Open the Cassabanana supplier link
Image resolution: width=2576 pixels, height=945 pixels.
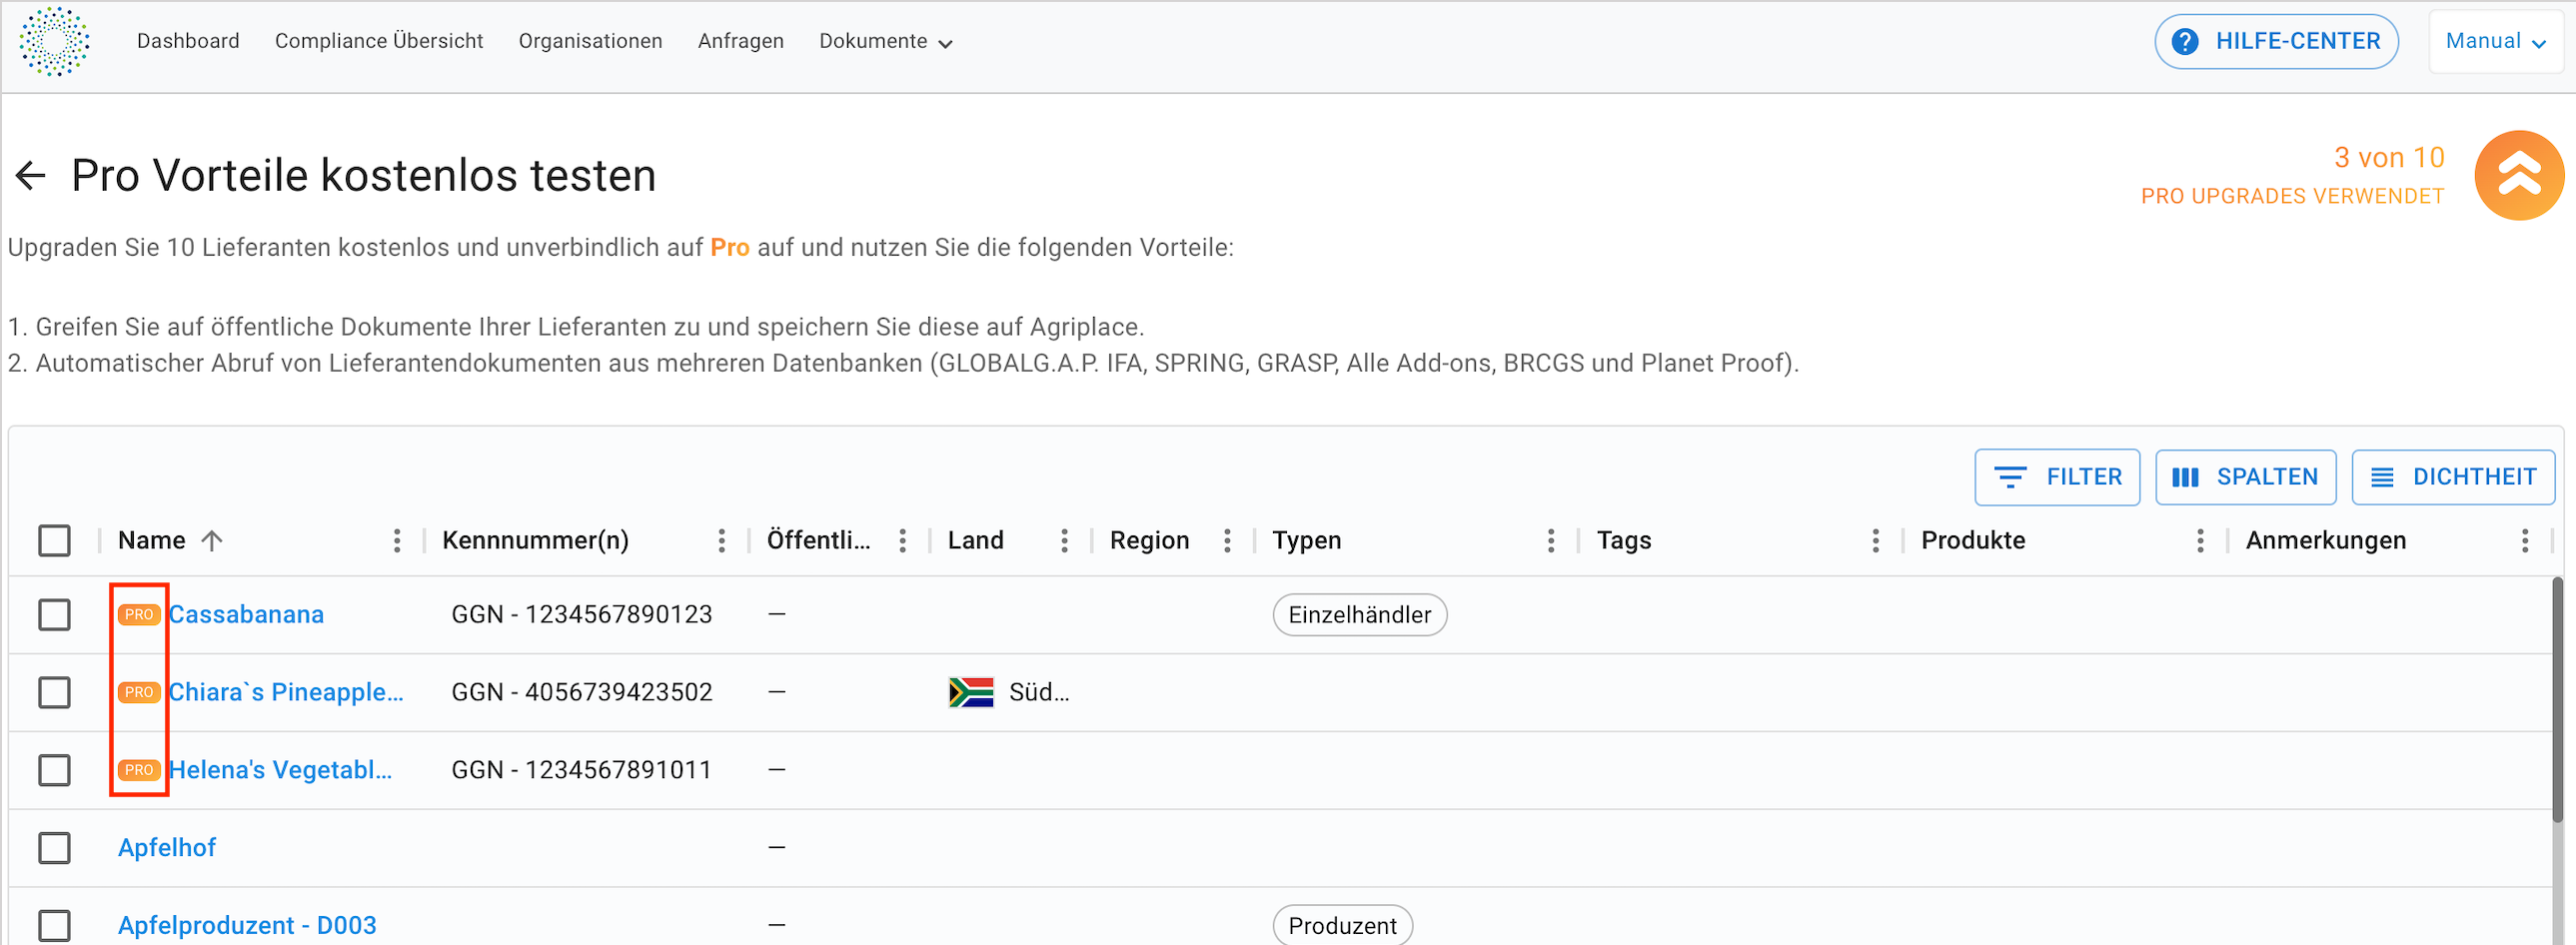pos(246,614)
